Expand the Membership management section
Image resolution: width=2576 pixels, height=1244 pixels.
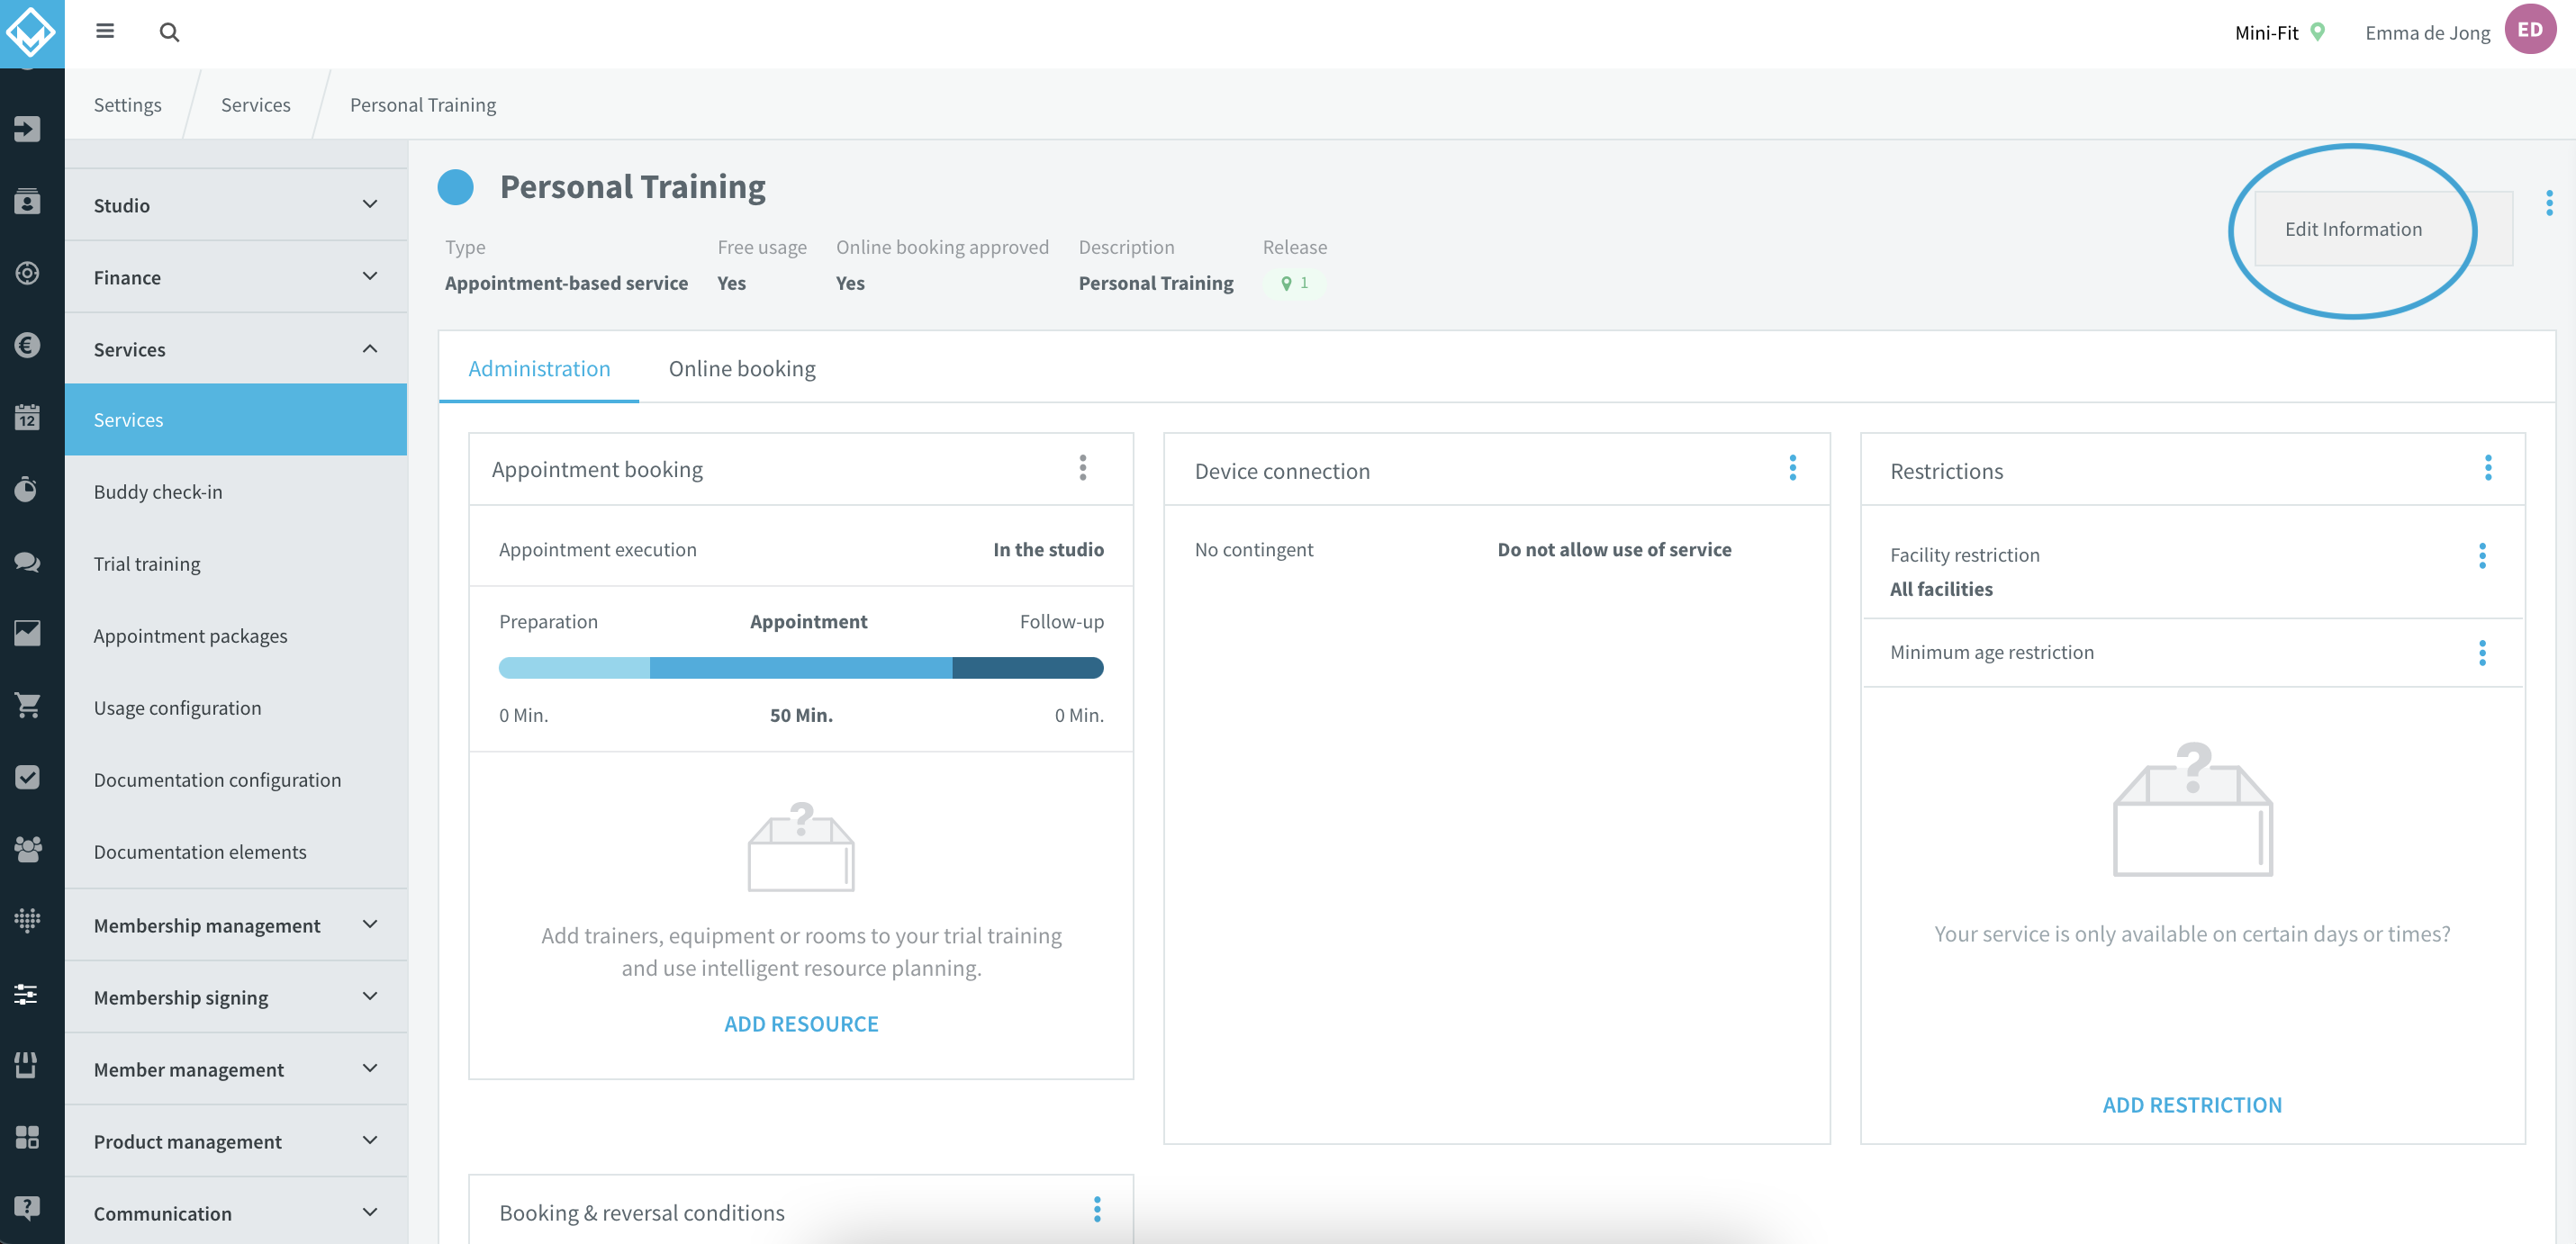236,925
